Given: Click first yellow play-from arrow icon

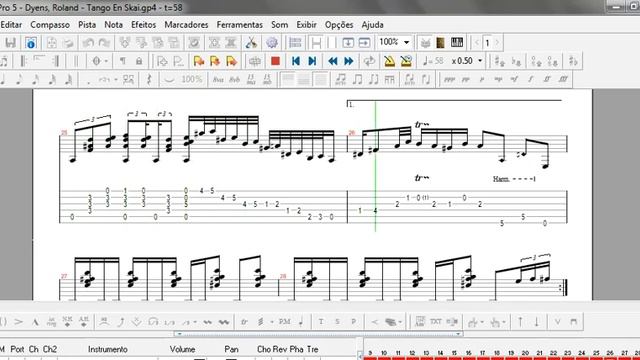Looking at the screenshot, I should [x=199, y=61].
